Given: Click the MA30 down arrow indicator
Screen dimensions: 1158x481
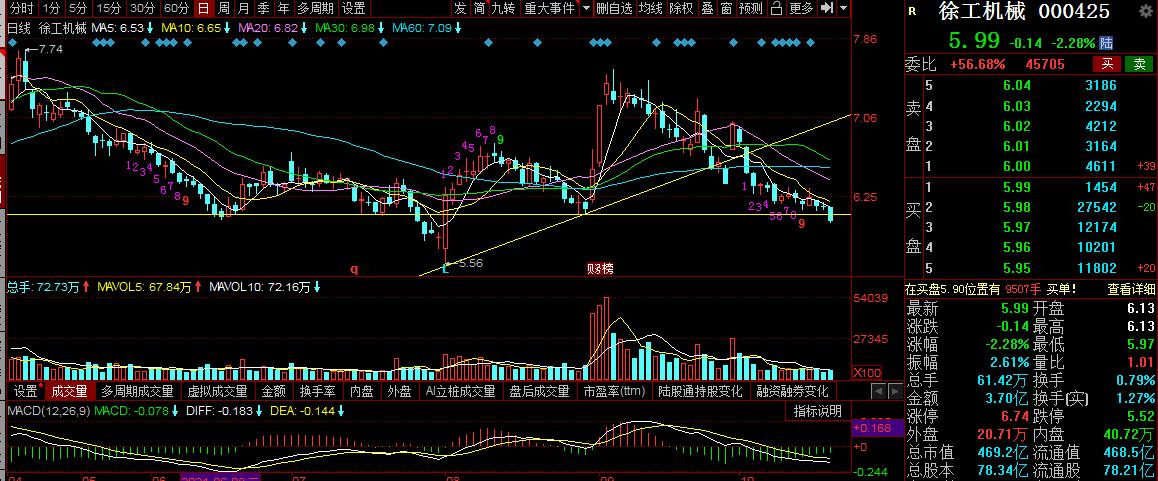Looking at the screenshot, I should [x=382, y=28].
